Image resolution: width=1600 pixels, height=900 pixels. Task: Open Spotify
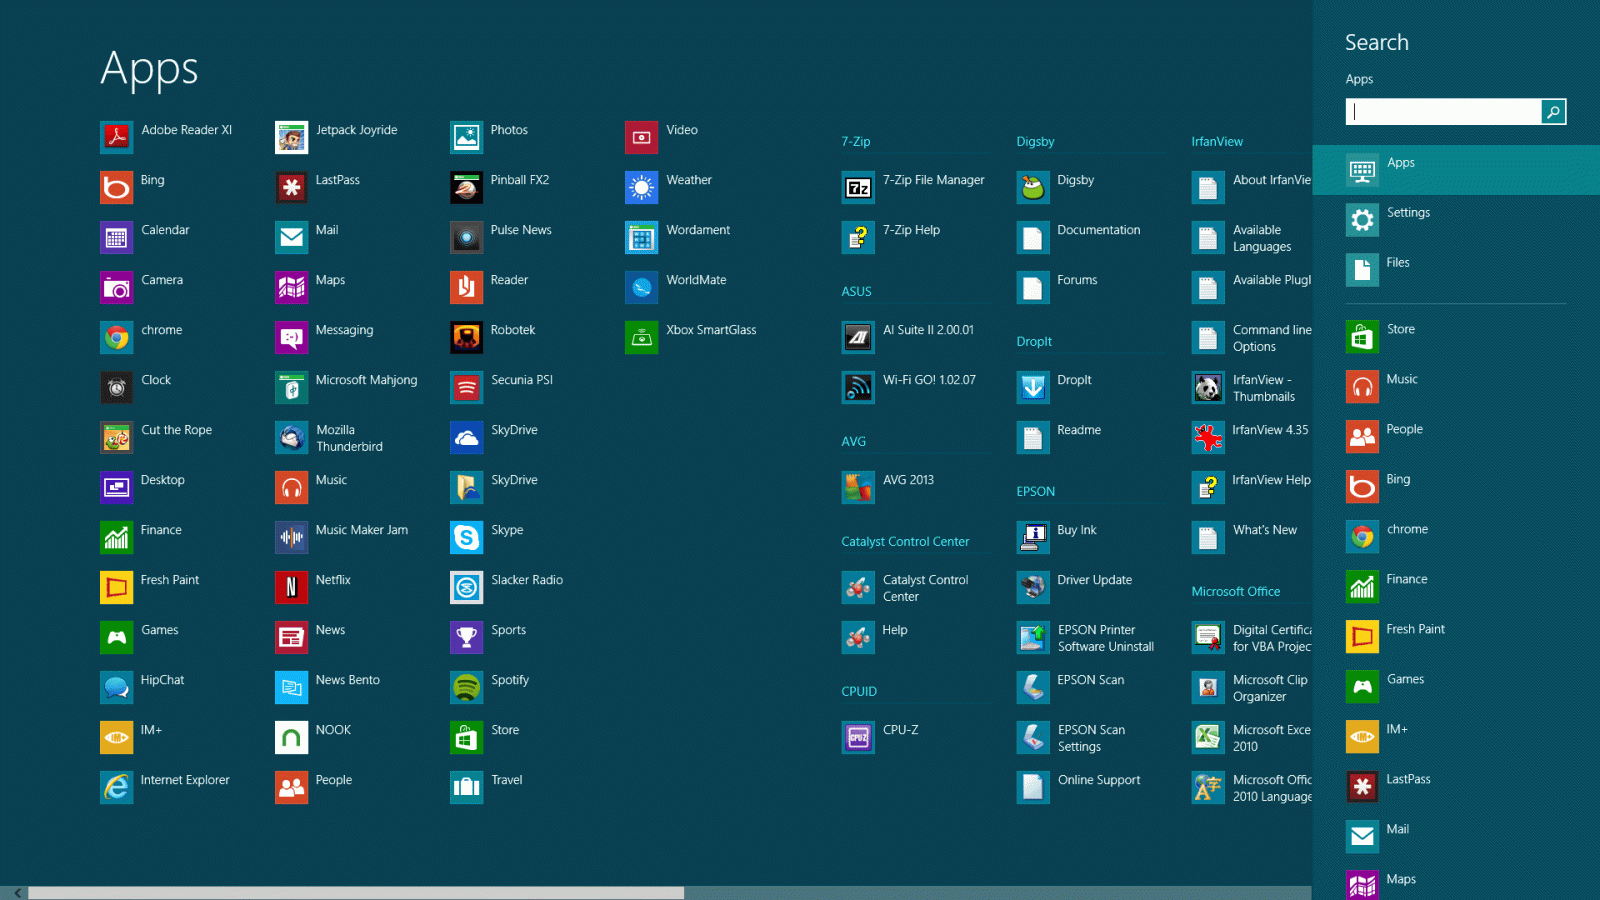[x=510, y=687]
